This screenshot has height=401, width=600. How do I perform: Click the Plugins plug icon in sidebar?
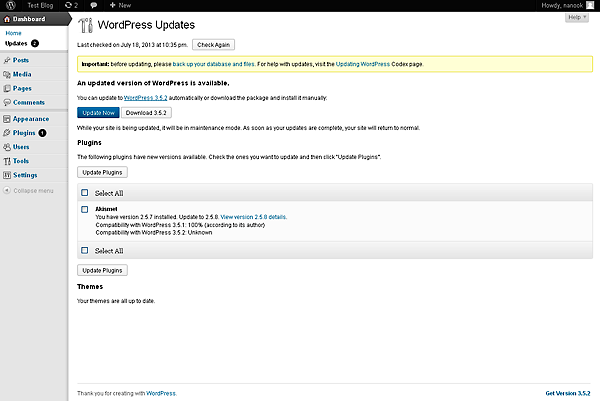7,133
